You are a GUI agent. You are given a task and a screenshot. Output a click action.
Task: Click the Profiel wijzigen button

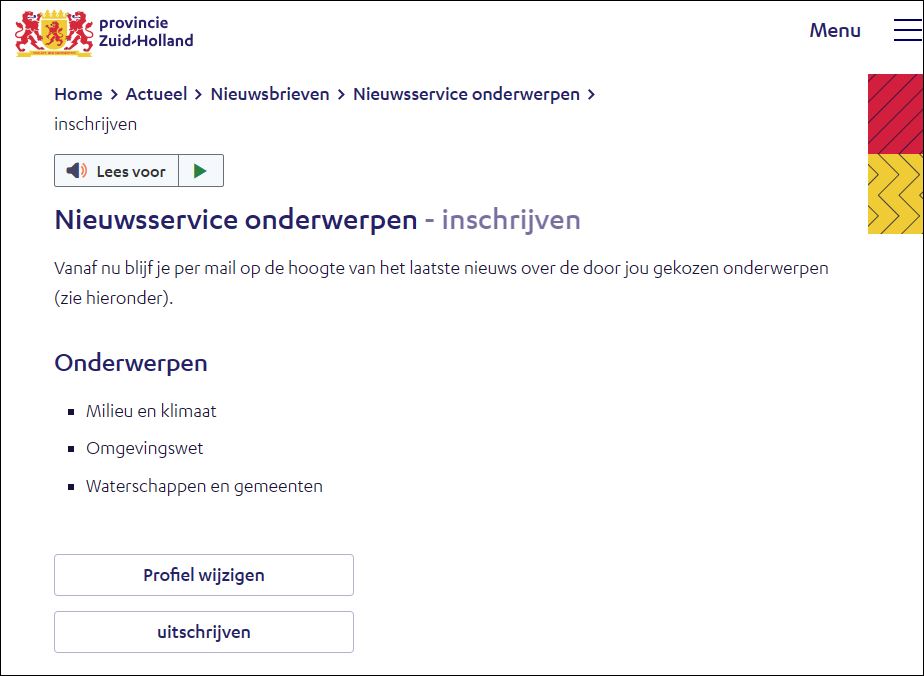pos(204,575)
